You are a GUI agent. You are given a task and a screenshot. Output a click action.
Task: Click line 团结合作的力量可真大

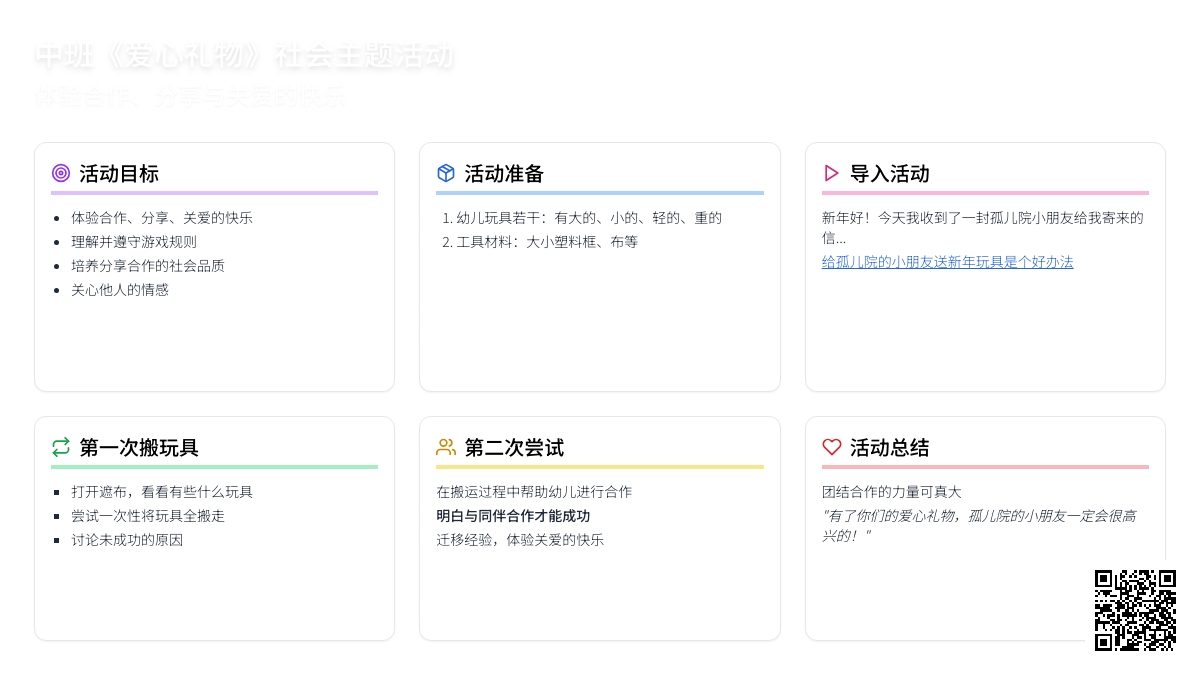click(892, 492)
